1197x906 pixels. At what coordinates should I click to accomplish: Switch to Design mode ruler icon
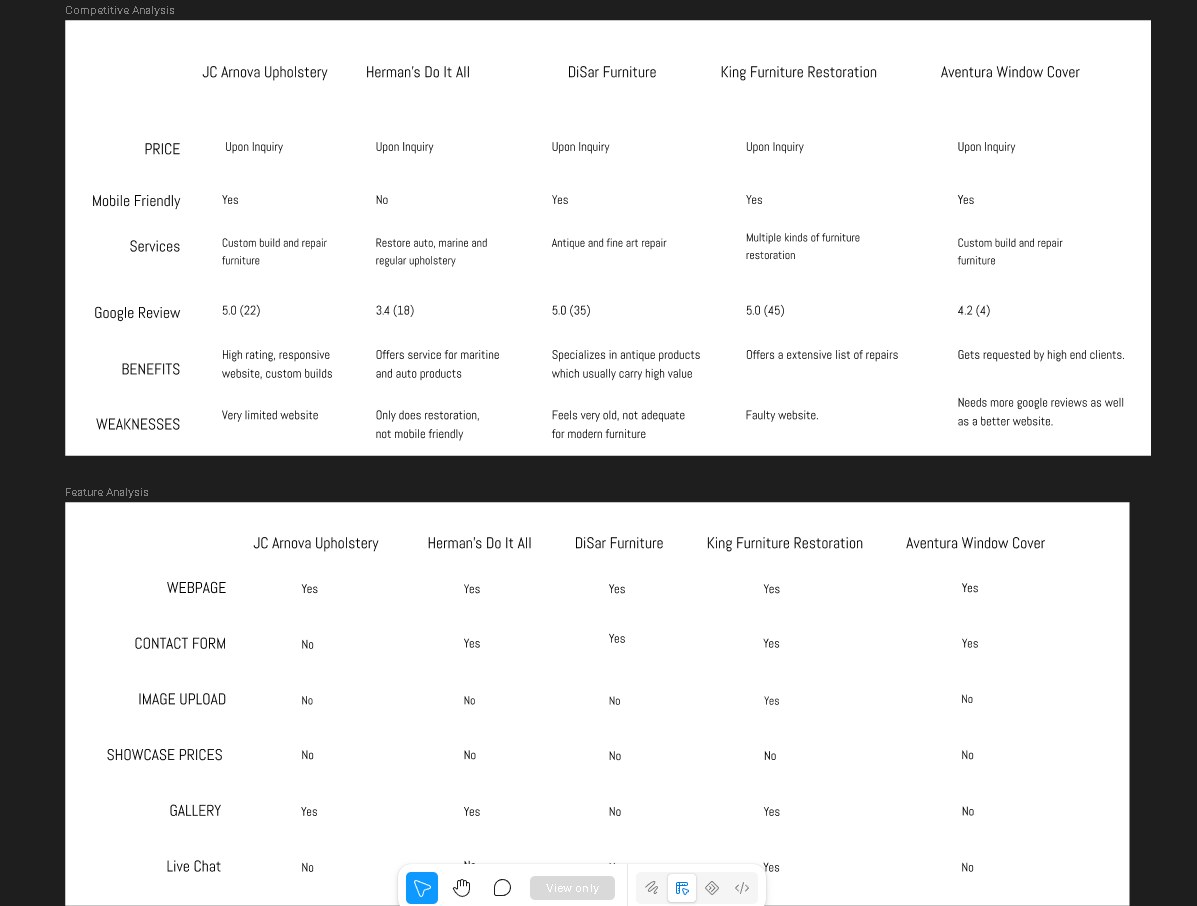click(682, 888)
